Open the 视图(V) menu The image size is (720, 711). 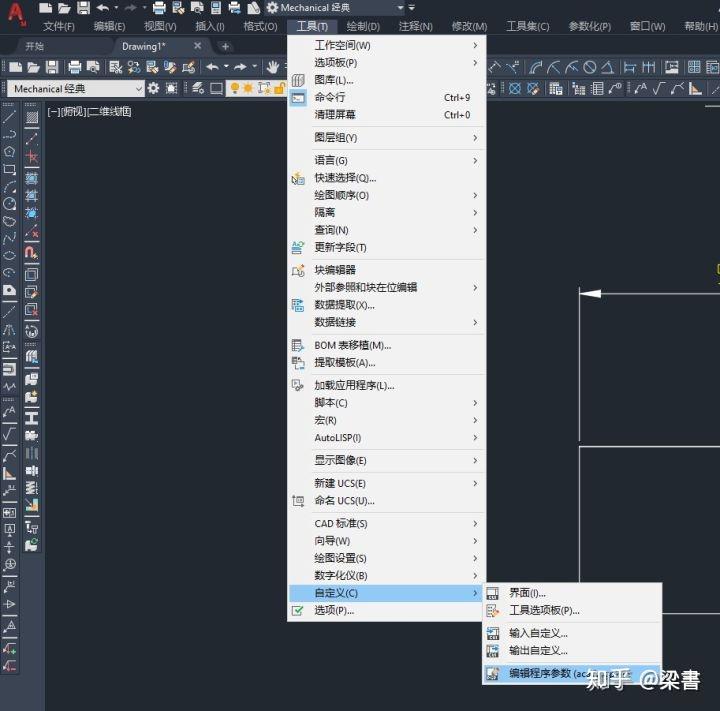click(x=160, y=26)
